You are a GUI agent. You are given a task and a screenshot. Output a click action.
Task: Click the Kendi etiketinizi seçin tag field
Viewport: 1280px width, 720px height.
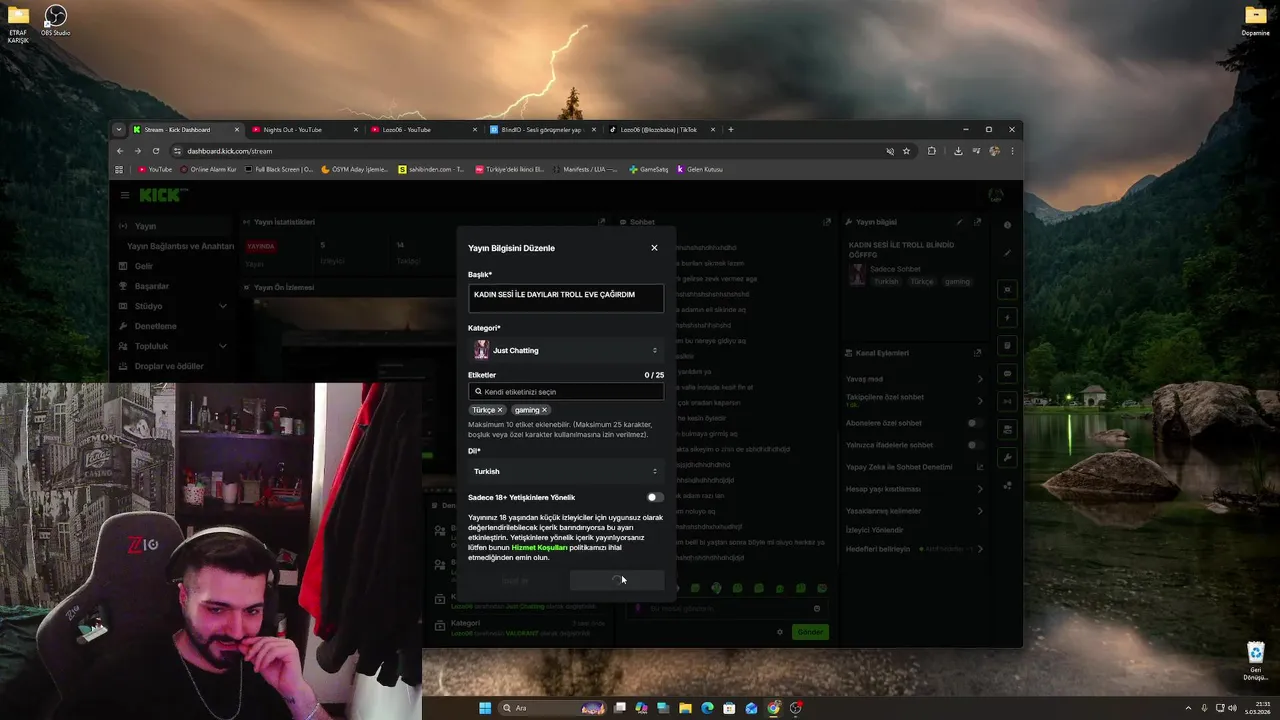[565, 392]
